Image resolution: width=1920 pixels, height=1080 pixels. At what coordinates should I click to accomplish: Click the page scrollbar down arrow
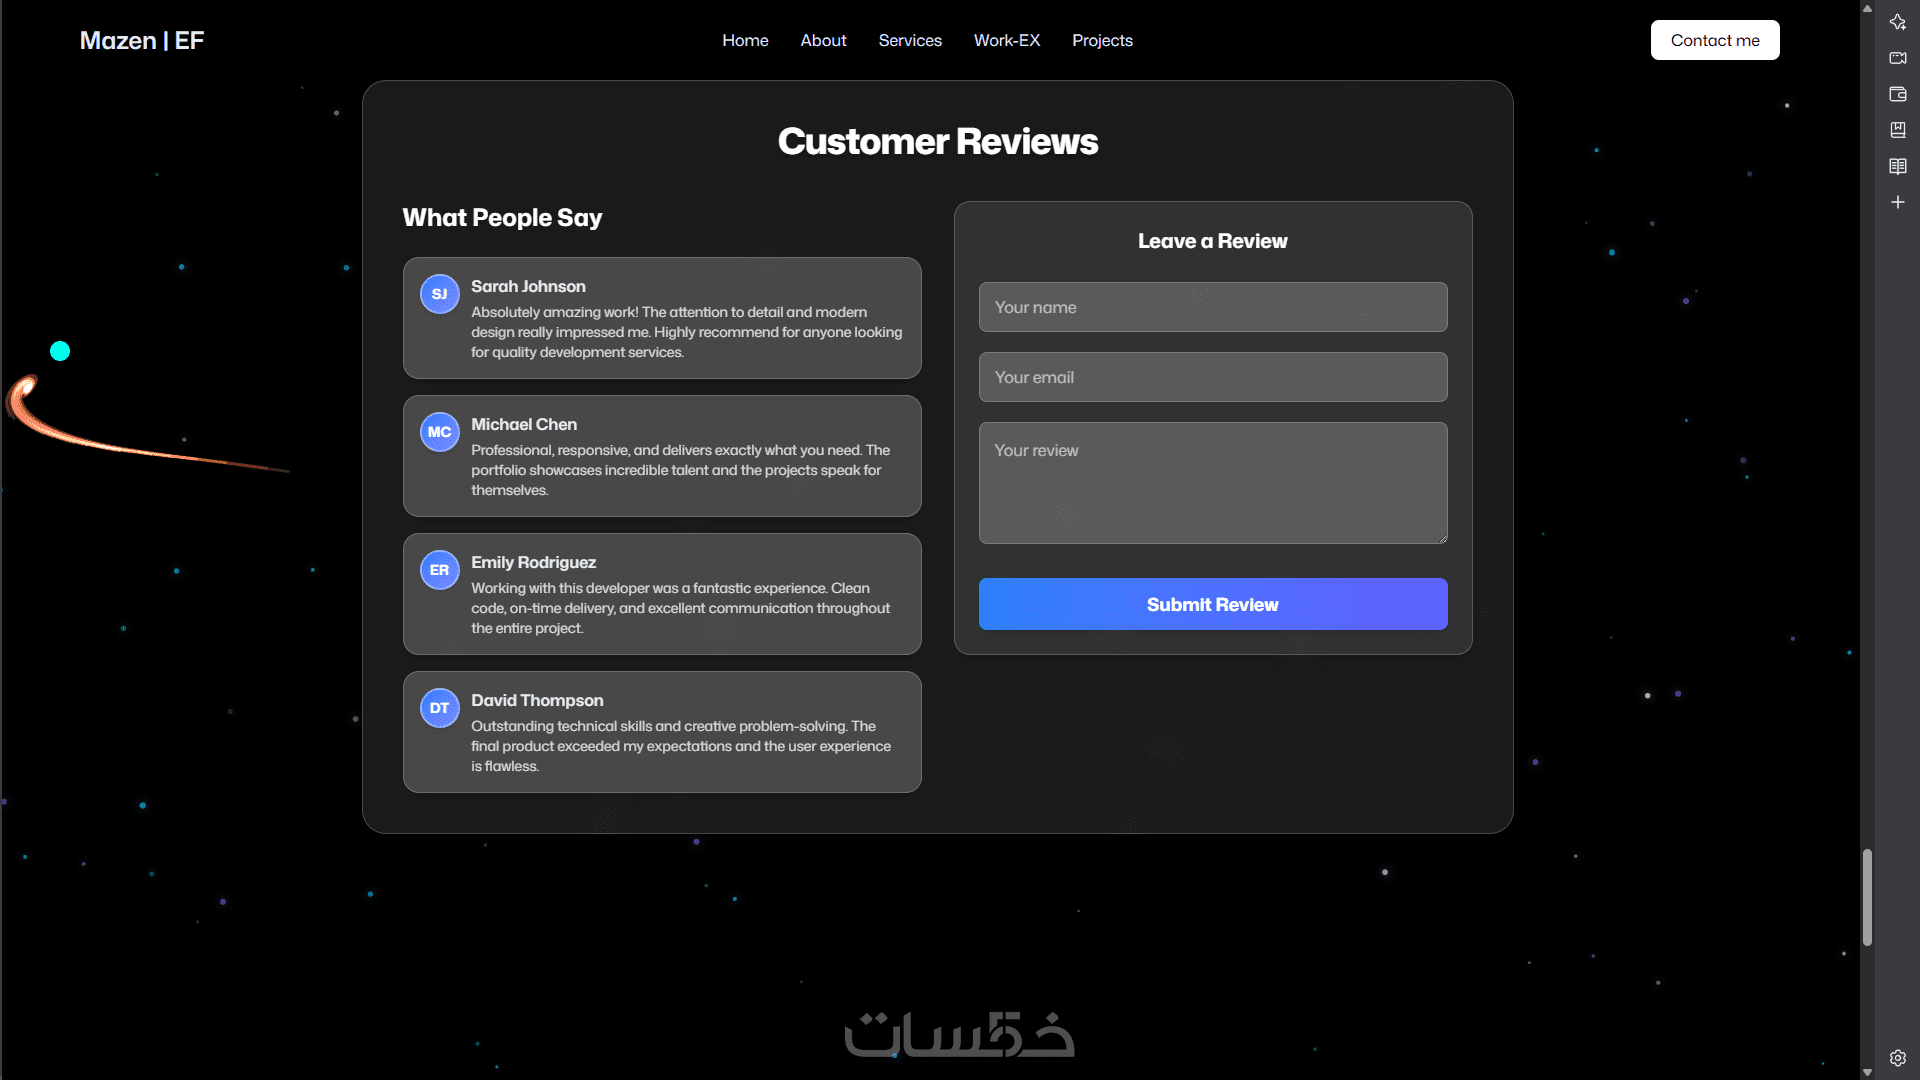[x=1867, y=1072]
